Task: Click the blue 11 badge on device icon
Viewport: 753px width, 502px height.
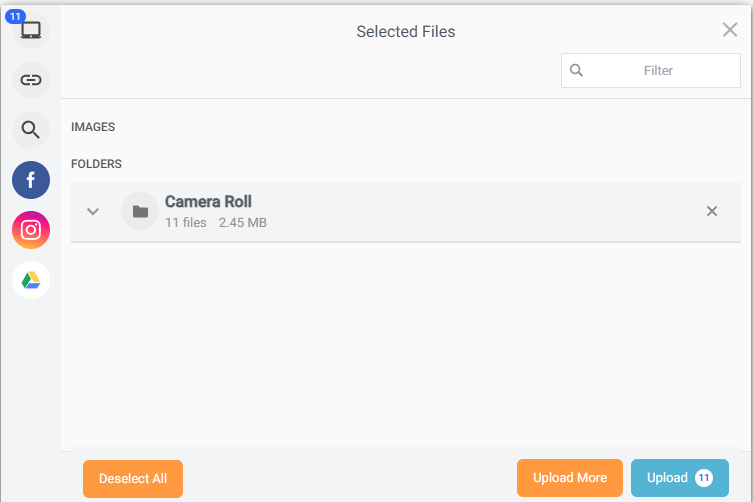Action: (x=15, y=17)
